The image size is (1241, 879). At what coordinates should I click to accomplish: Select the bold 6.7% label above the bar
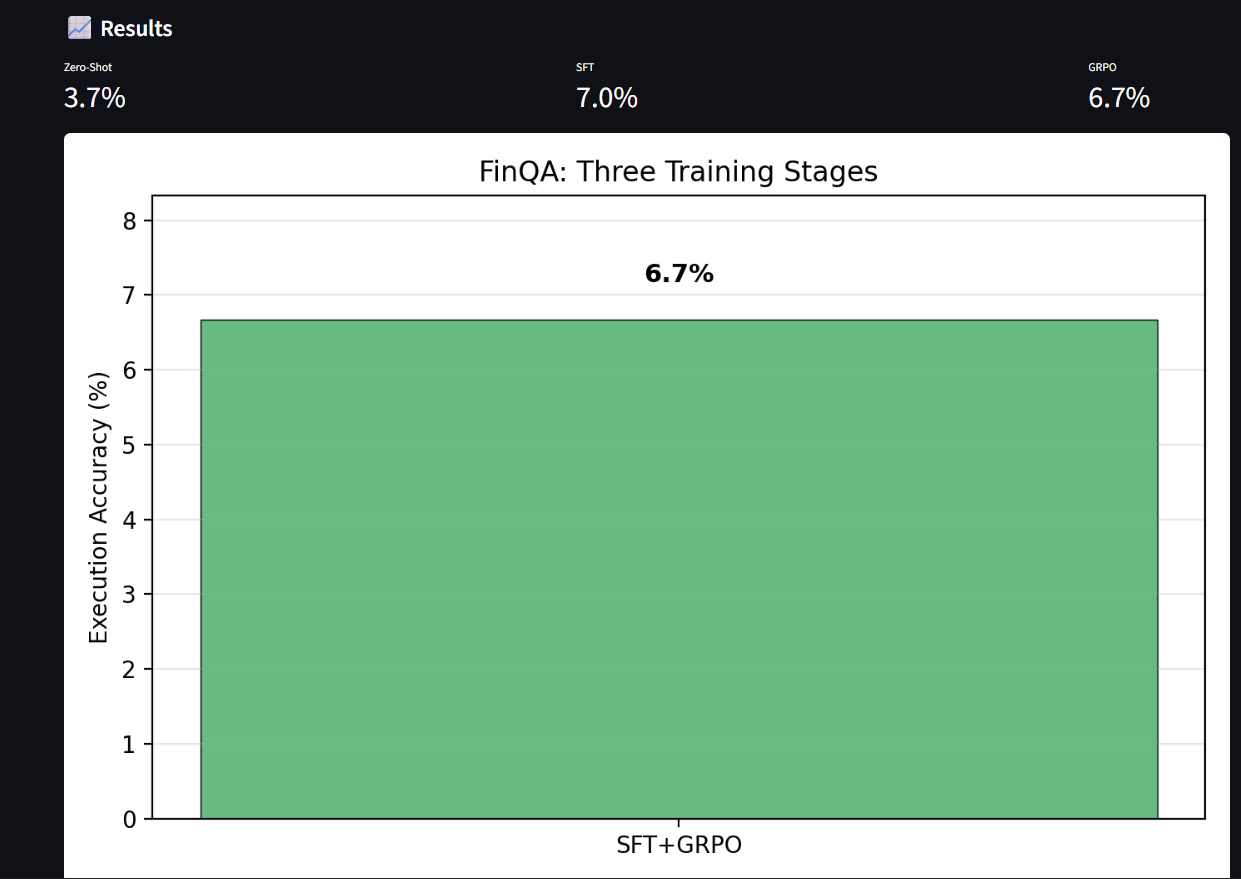pos(679,274)
